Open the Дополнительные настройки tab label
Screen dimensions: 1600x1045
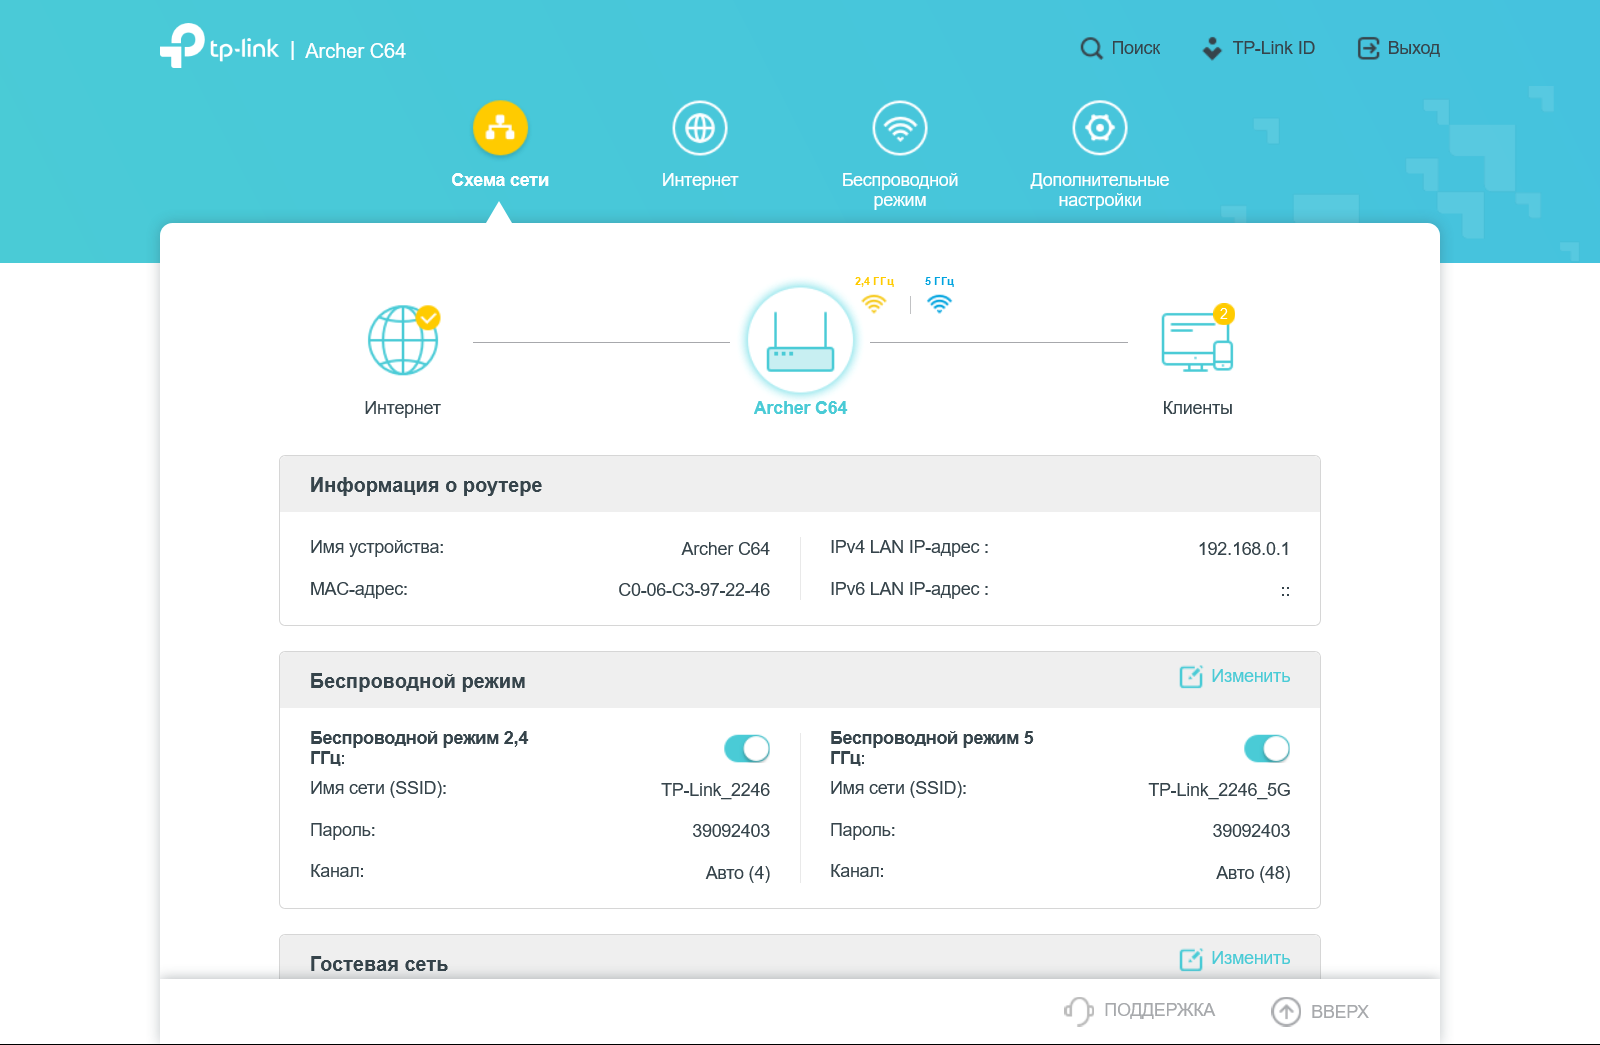click(x=1100, y=190)
